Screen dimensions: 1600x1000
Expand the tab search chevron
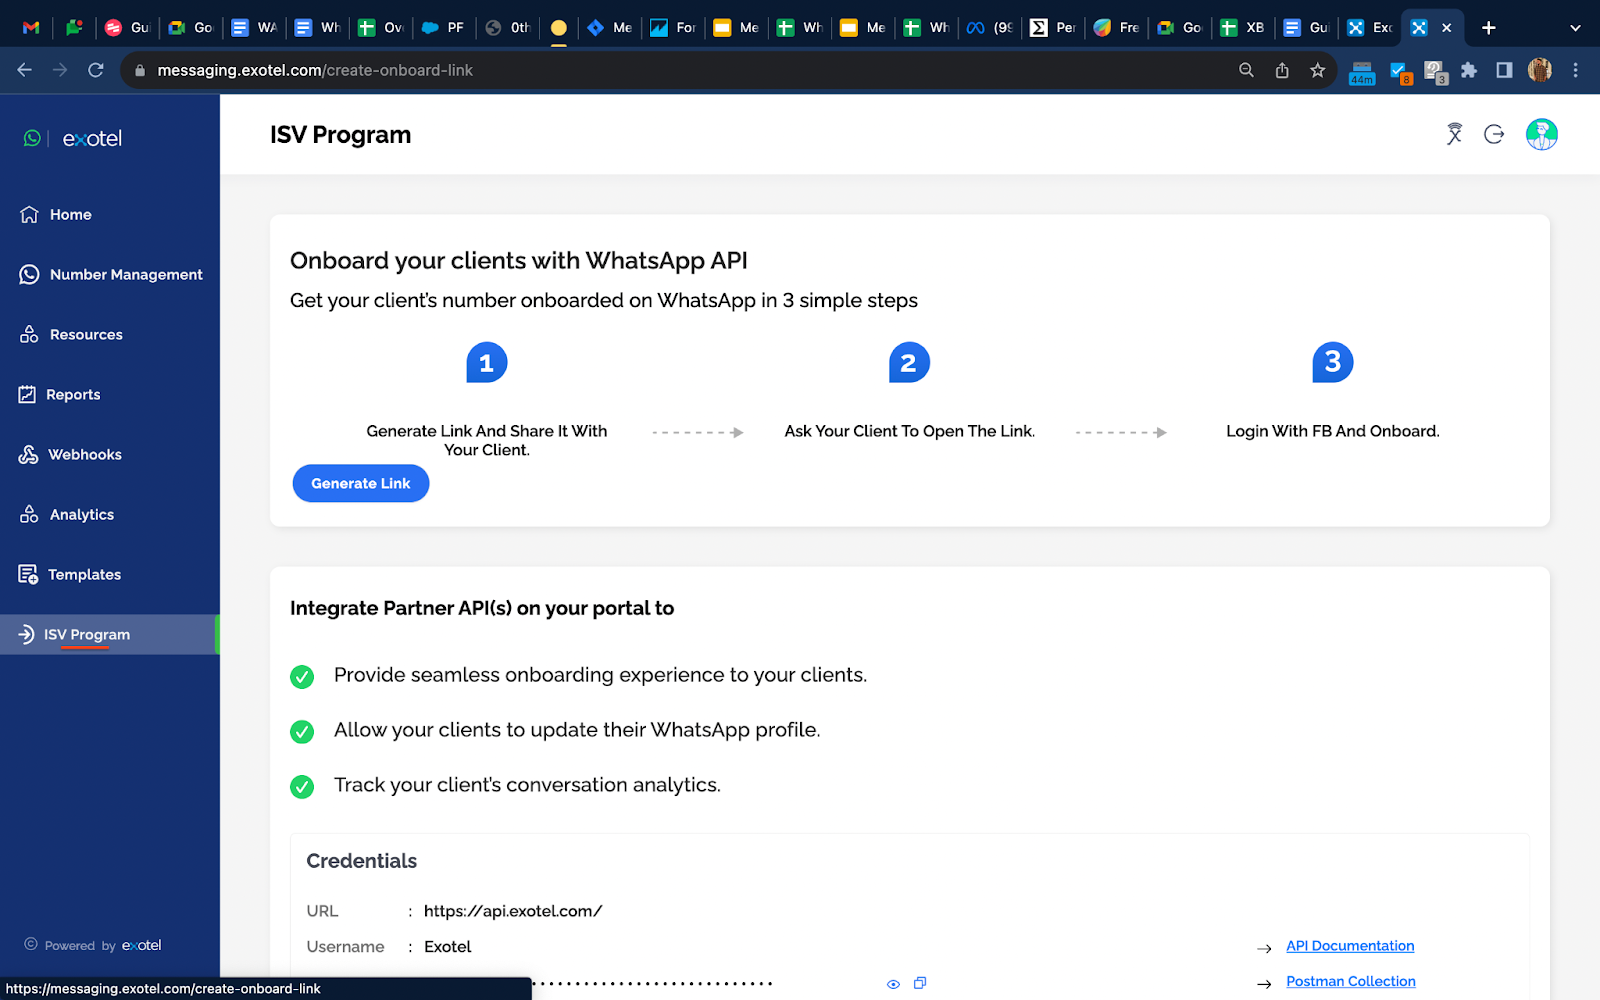pos(1575,28)
